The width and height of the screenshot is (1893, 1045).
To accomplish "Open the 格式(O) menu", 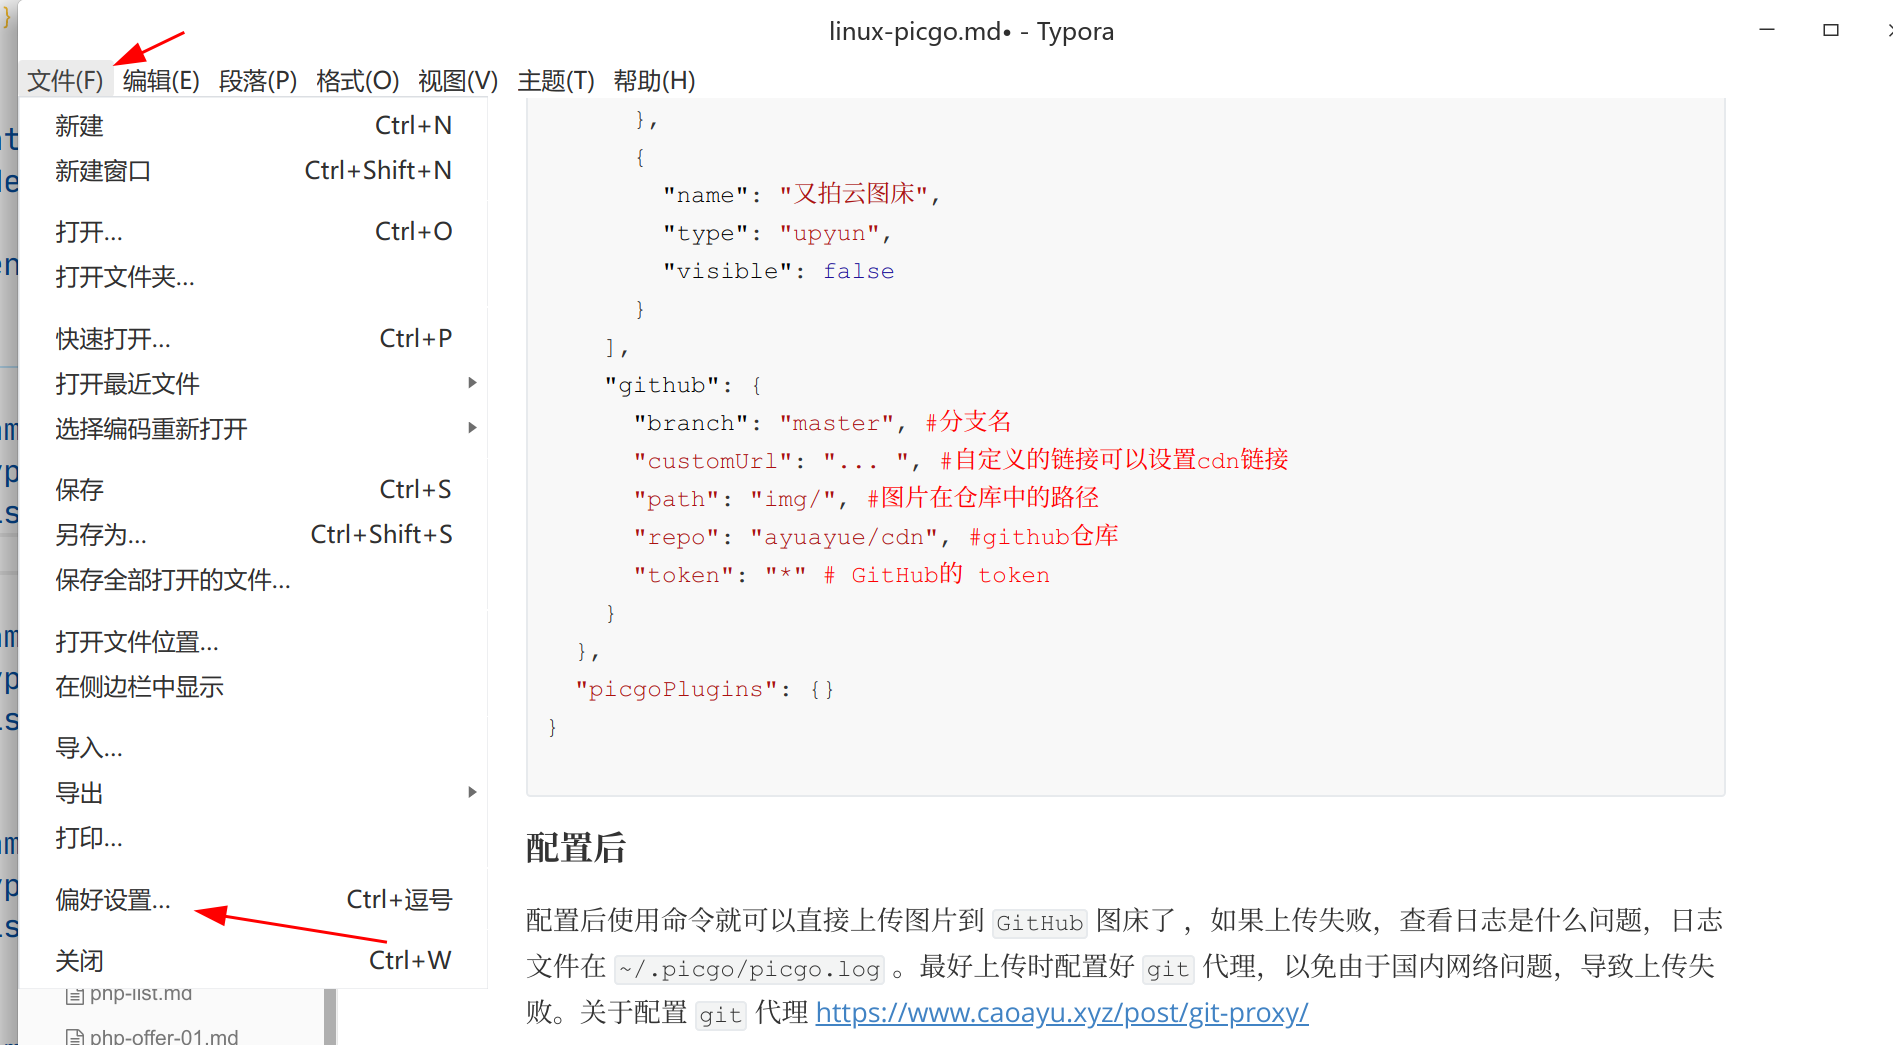I will (357, 80).
